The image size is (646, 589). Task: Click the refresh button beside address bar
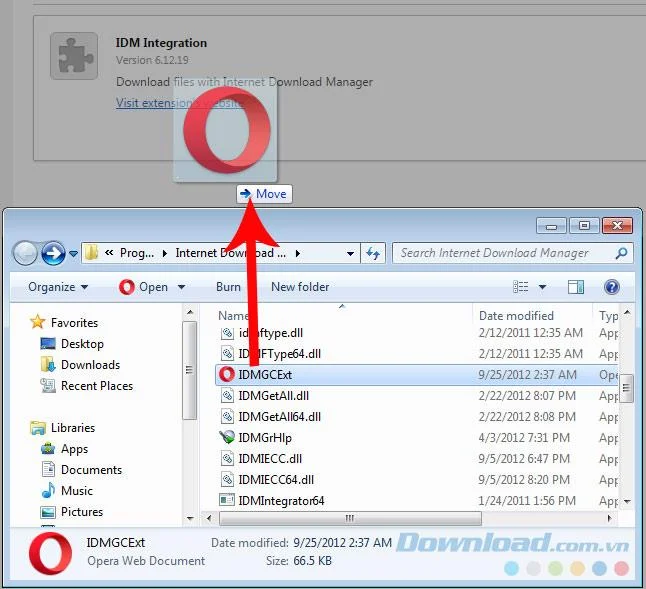point(373,253)
